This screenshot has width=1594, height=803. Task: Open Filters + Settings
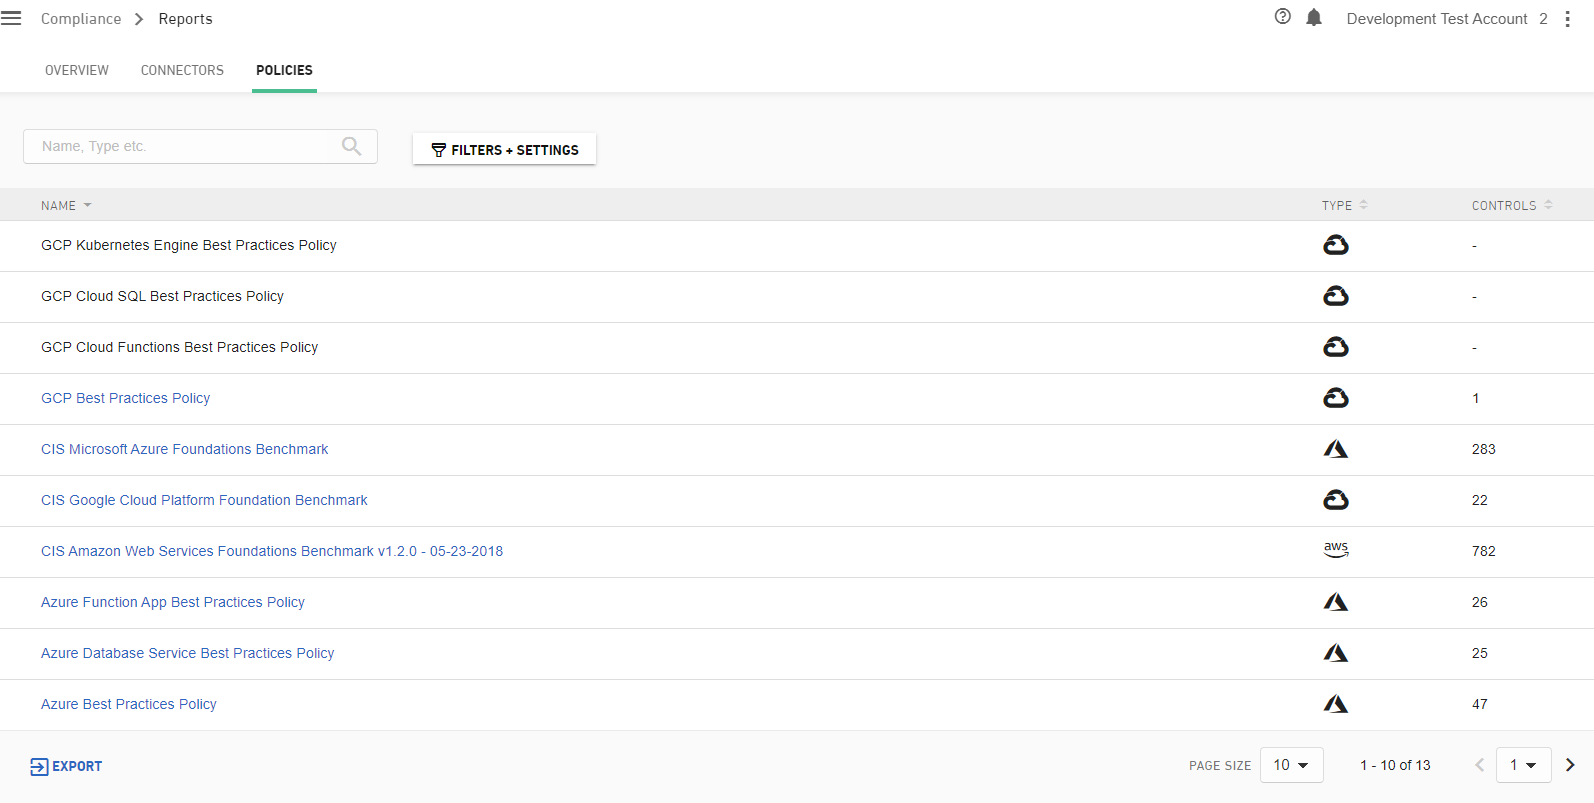(x=504, y=149)
